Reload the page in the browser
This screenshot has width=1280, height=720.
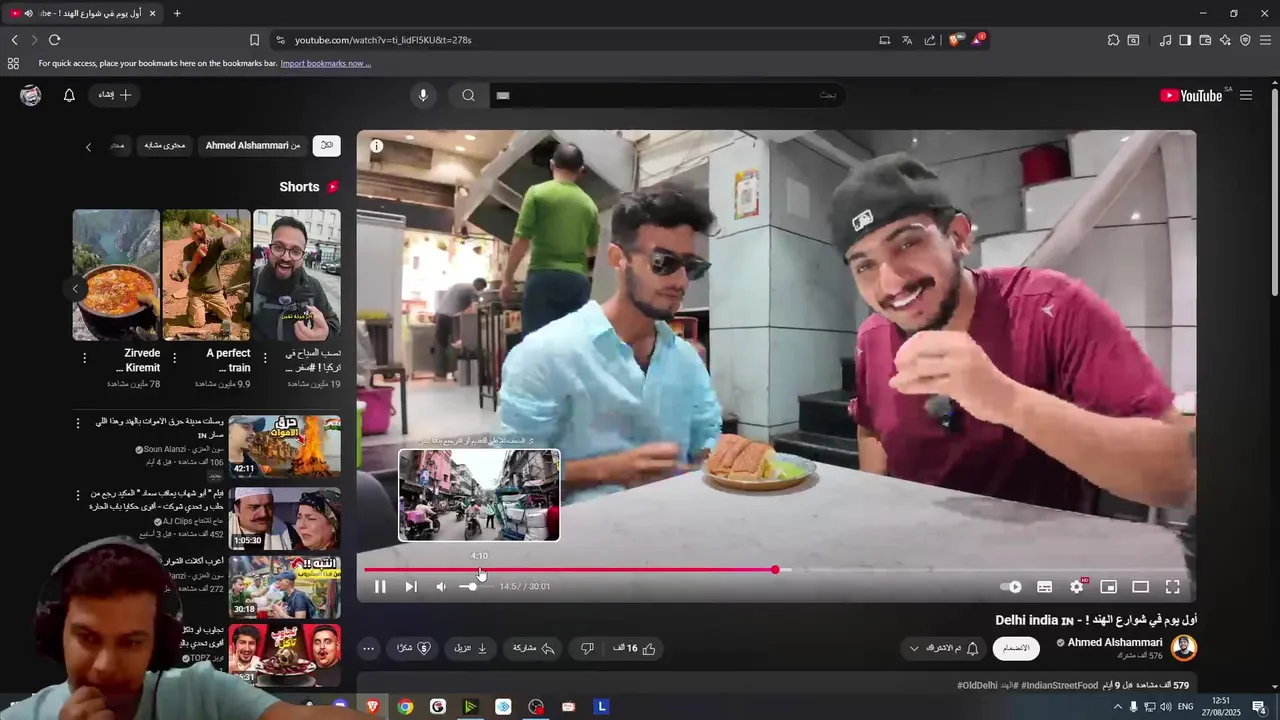click(54, 40)
